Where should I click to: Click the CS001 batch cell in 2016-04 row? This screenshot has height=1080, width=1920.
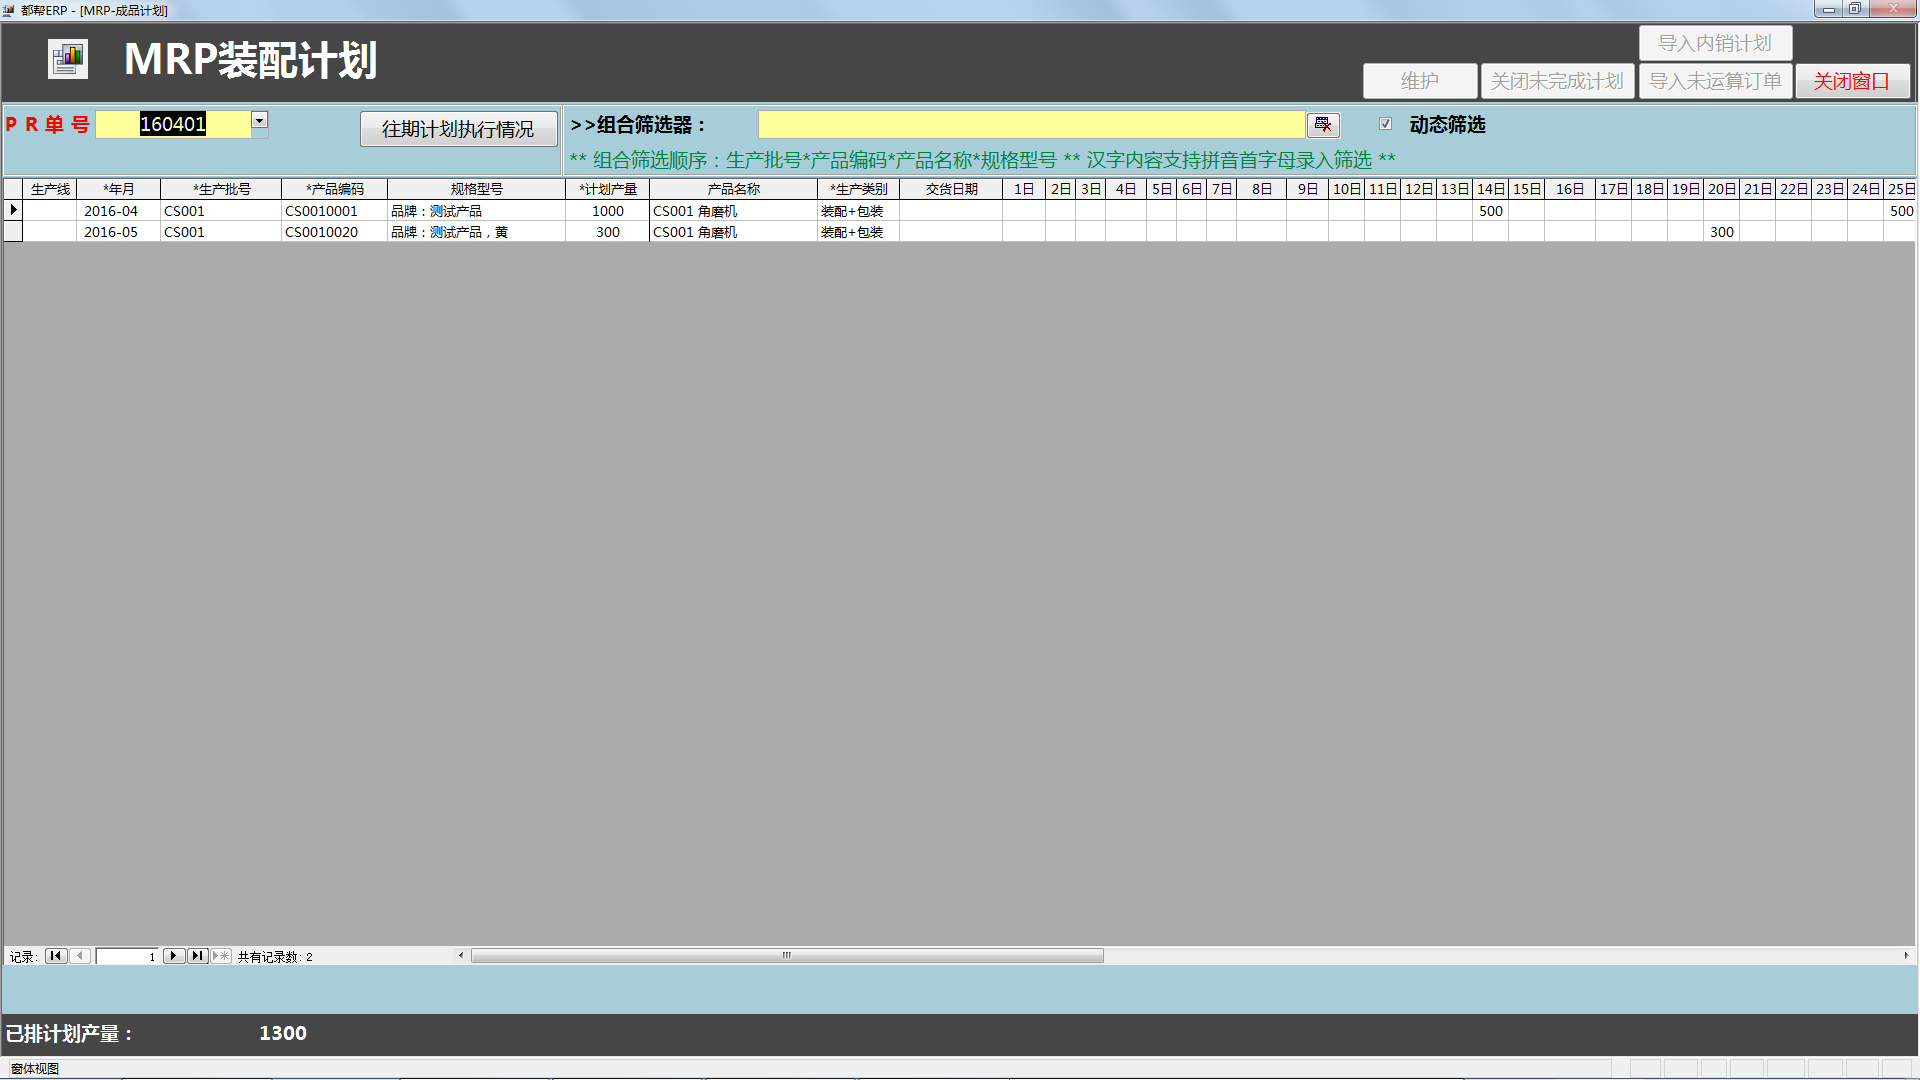click(221, 211)
